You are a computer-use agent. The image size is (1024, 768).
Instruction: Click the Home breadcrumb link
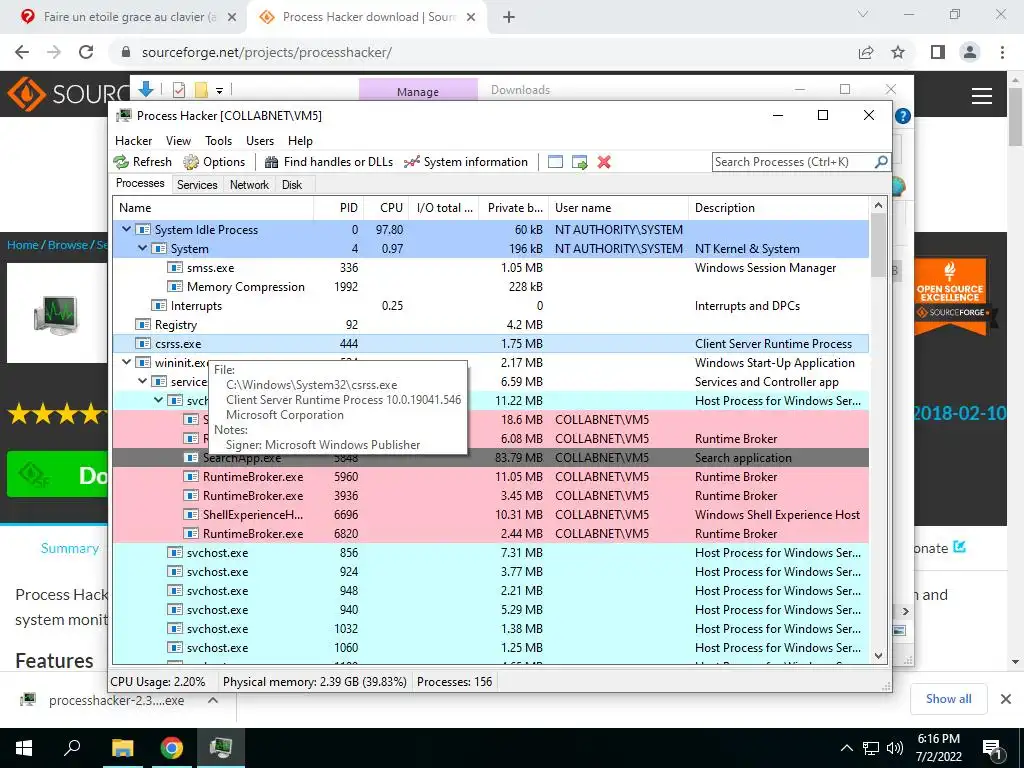23,245
